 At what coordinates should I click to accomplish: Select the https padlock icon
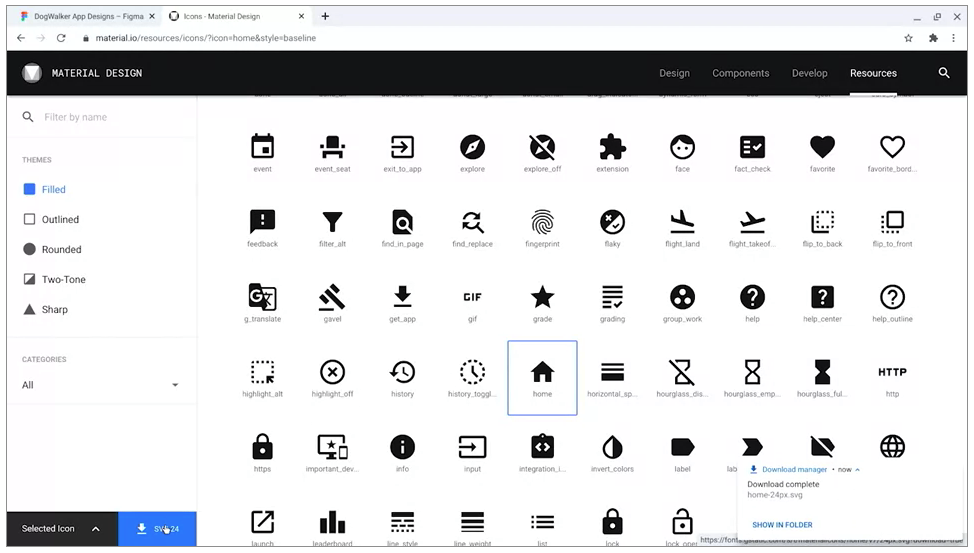[262, 446]
